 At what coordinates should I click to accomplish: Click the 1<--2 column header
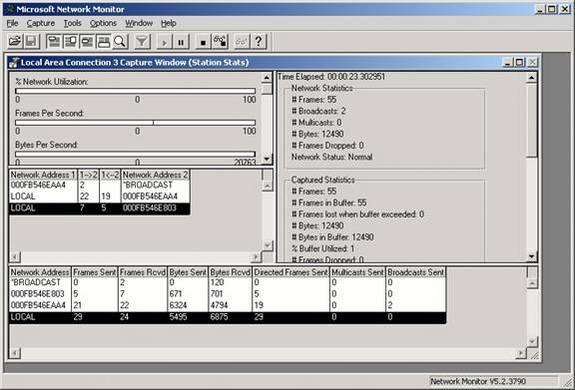(x=110, y=175)
